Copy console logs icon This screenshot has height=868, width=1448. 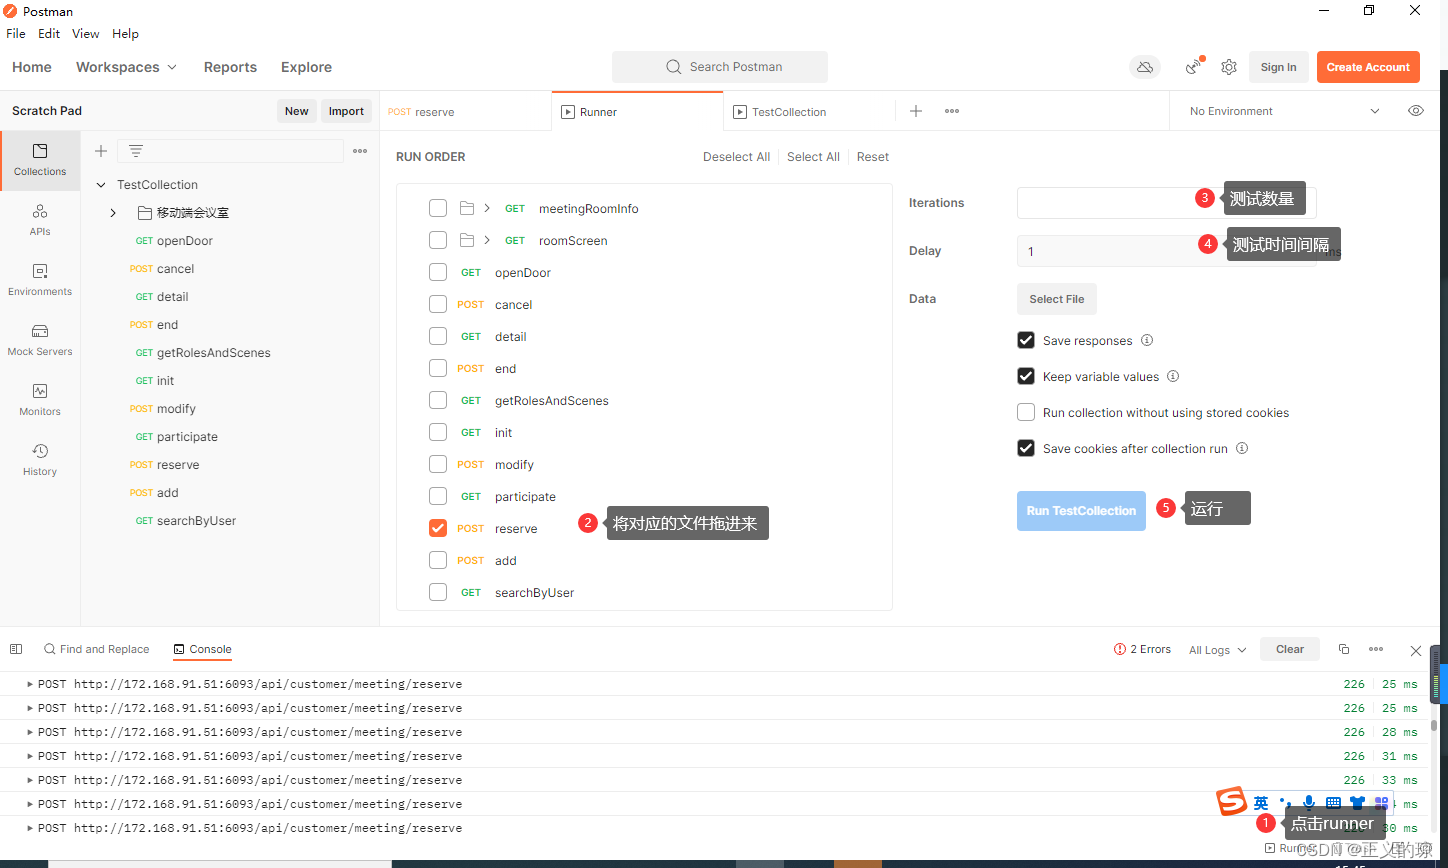tap(1344, 649)
